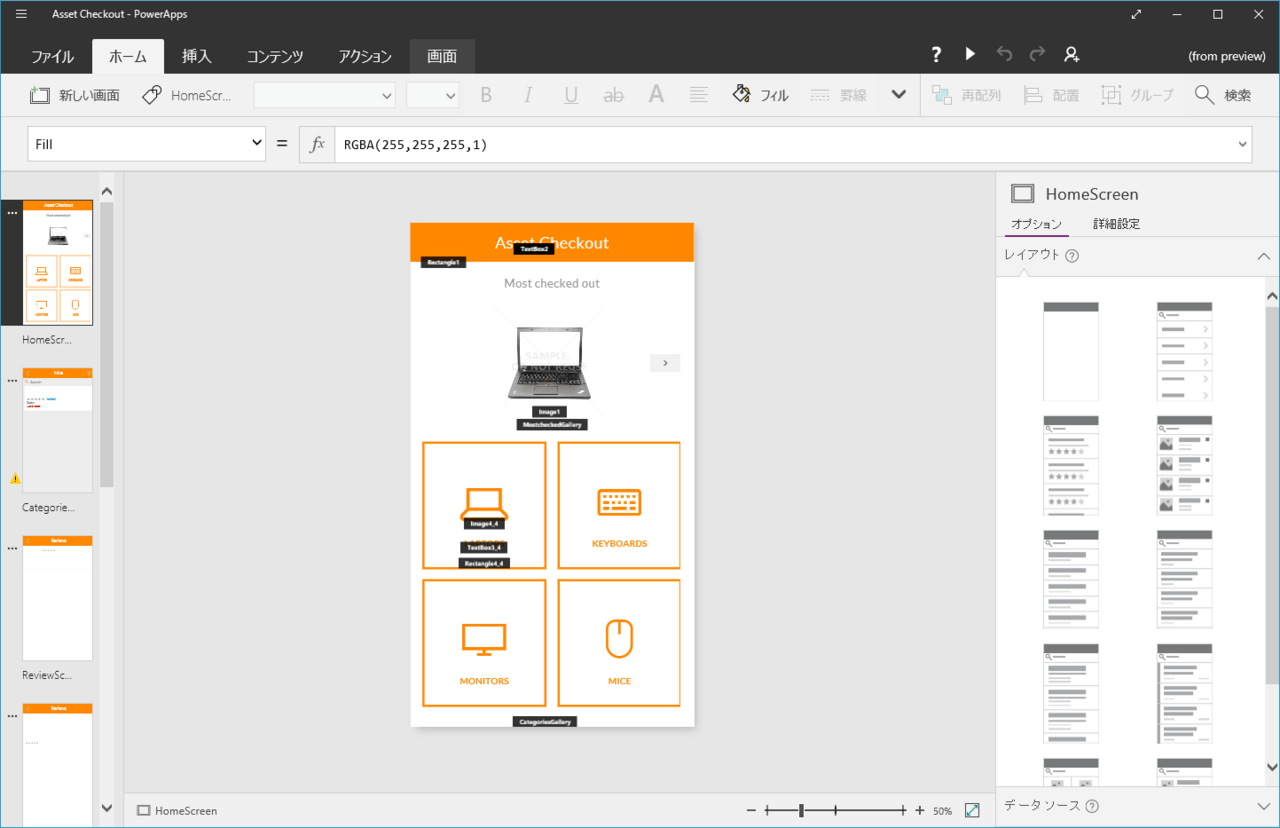Toggle strikethrough formatting
The height and width of the screenshot is (828, 1280).
pos(614,95)
